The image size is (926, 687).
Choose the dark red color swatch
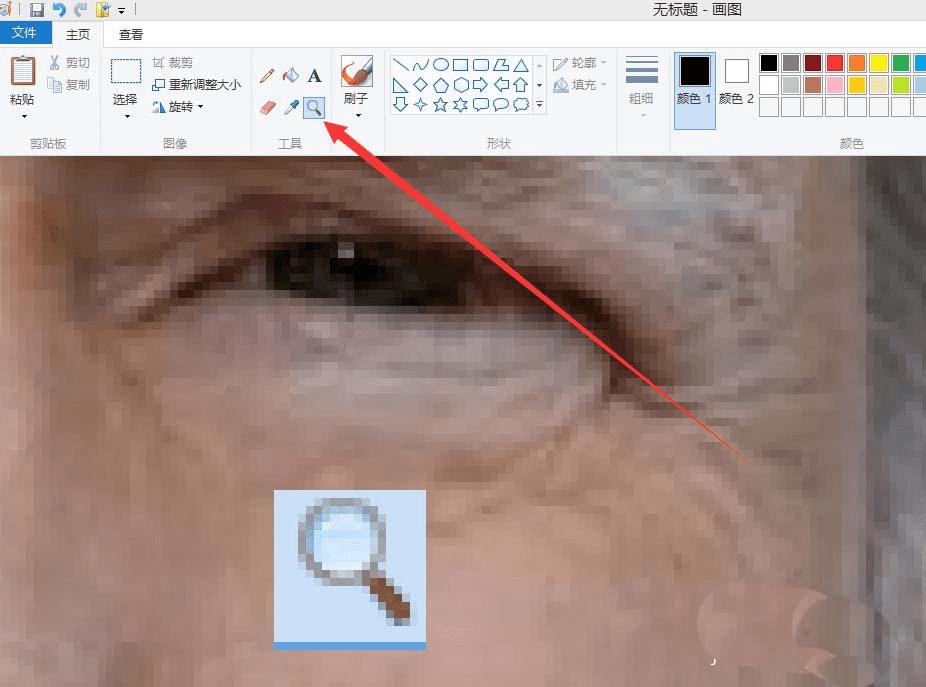click(813, 63)
